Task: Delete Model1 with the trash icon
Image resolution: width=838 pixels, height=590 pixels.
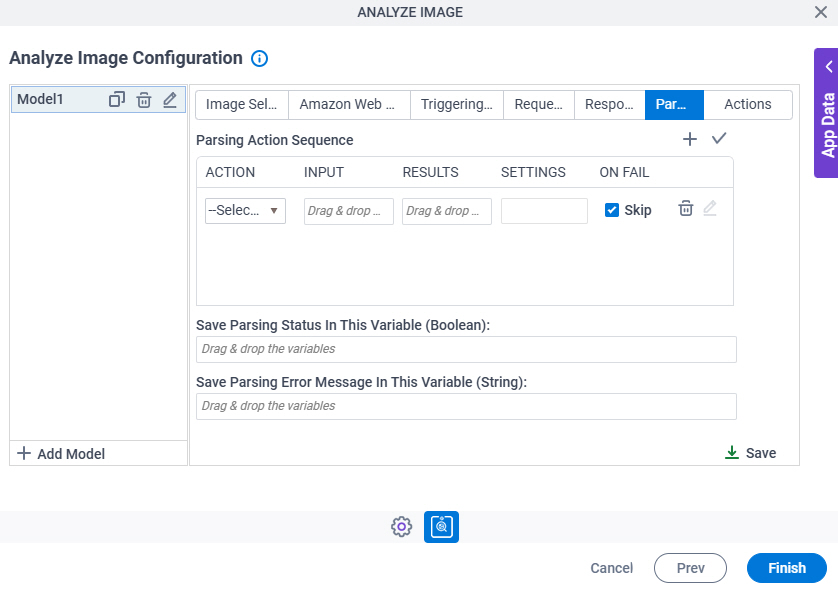Action: 144,100
